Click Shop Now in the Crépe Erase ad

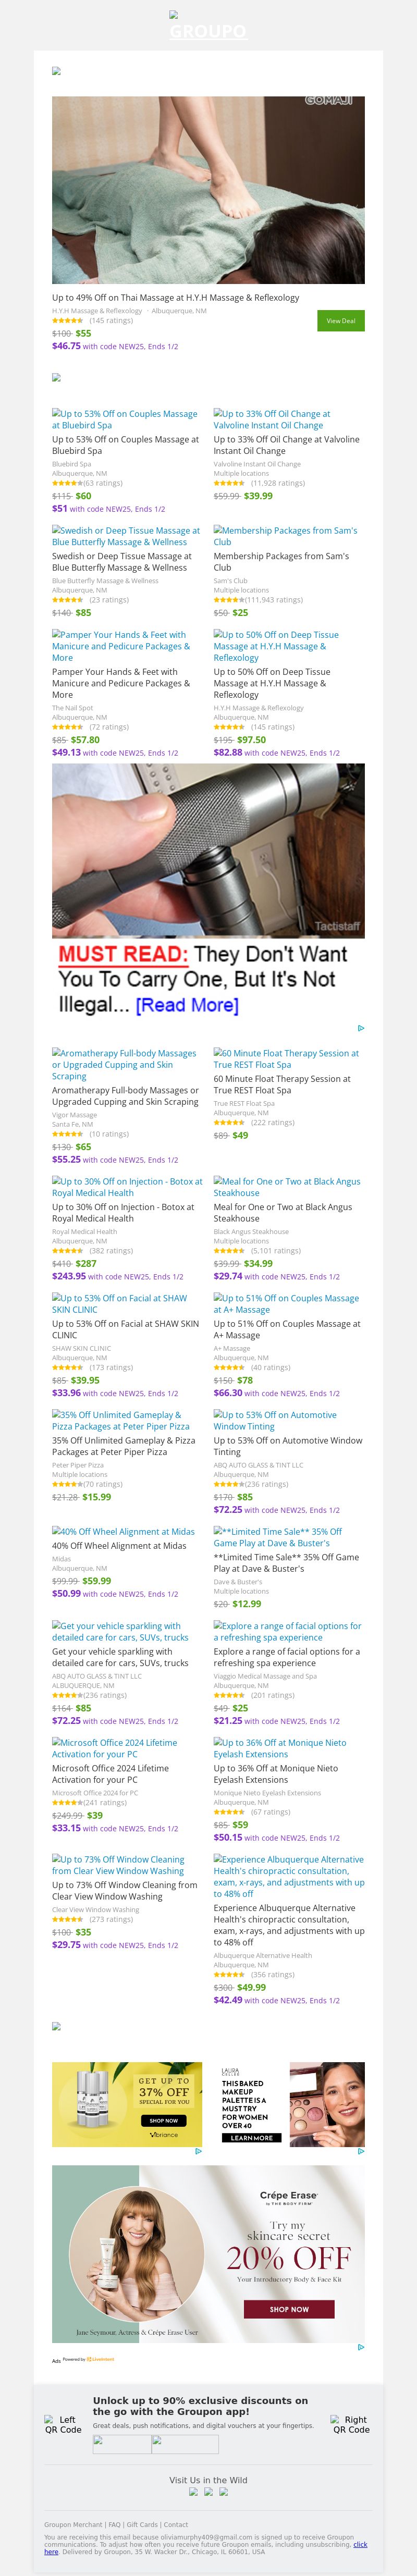288,2309
